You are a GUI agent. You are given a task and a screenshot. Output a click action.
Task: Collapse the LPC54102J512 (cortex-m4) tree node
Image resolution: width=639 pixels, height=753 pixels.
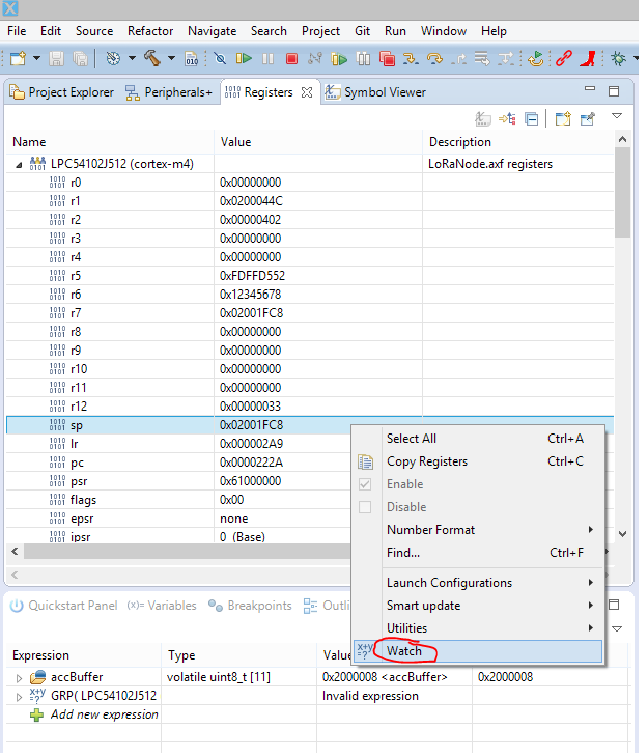(x=19, y=165)
